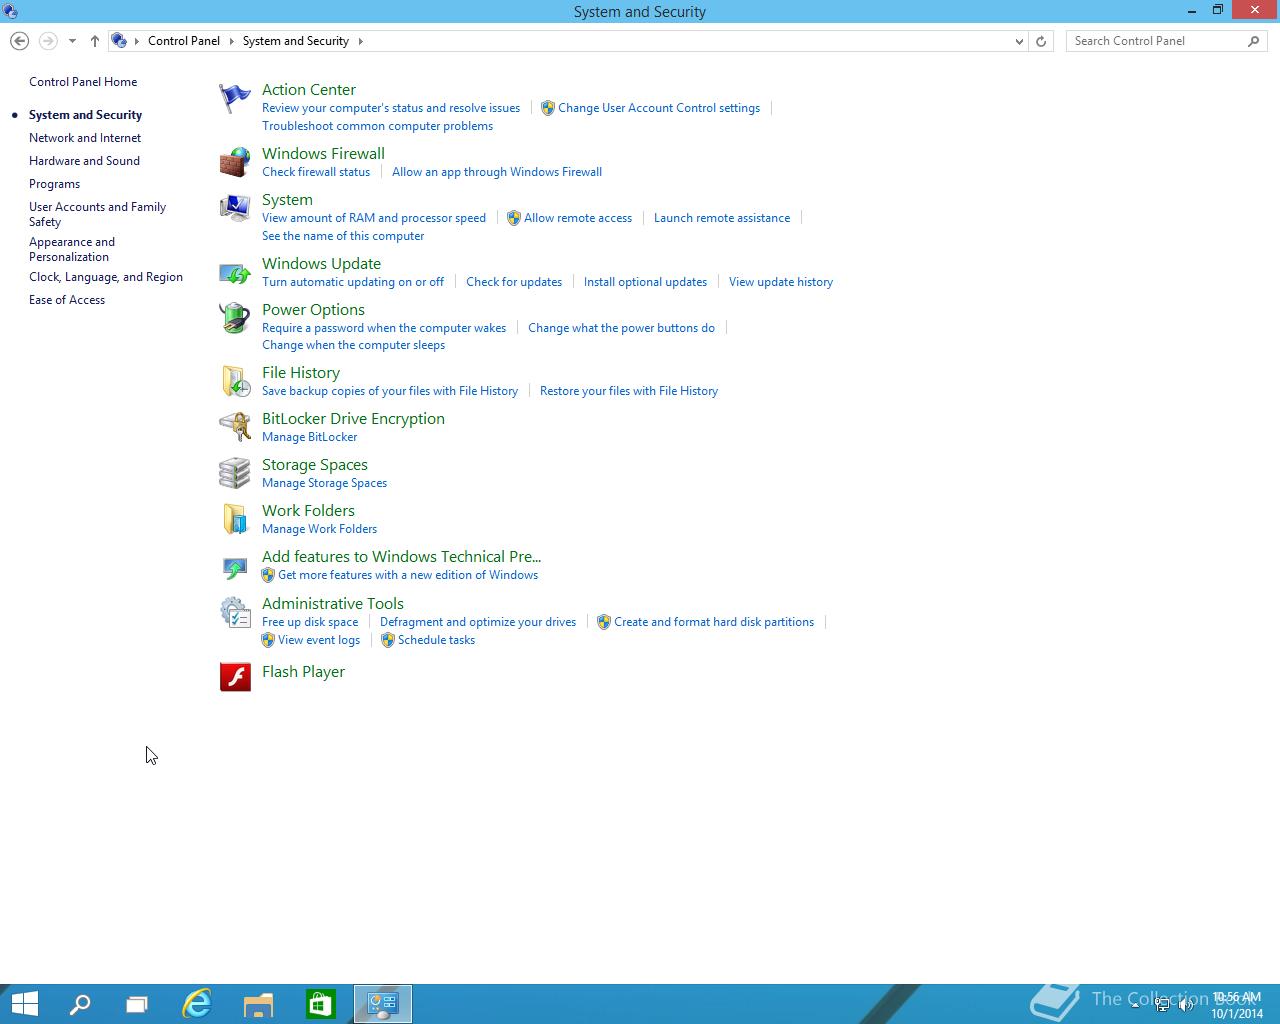Click Change User Account Control settings
Viewport: 1280px width, 1024px height.
(x=659, y=108)
